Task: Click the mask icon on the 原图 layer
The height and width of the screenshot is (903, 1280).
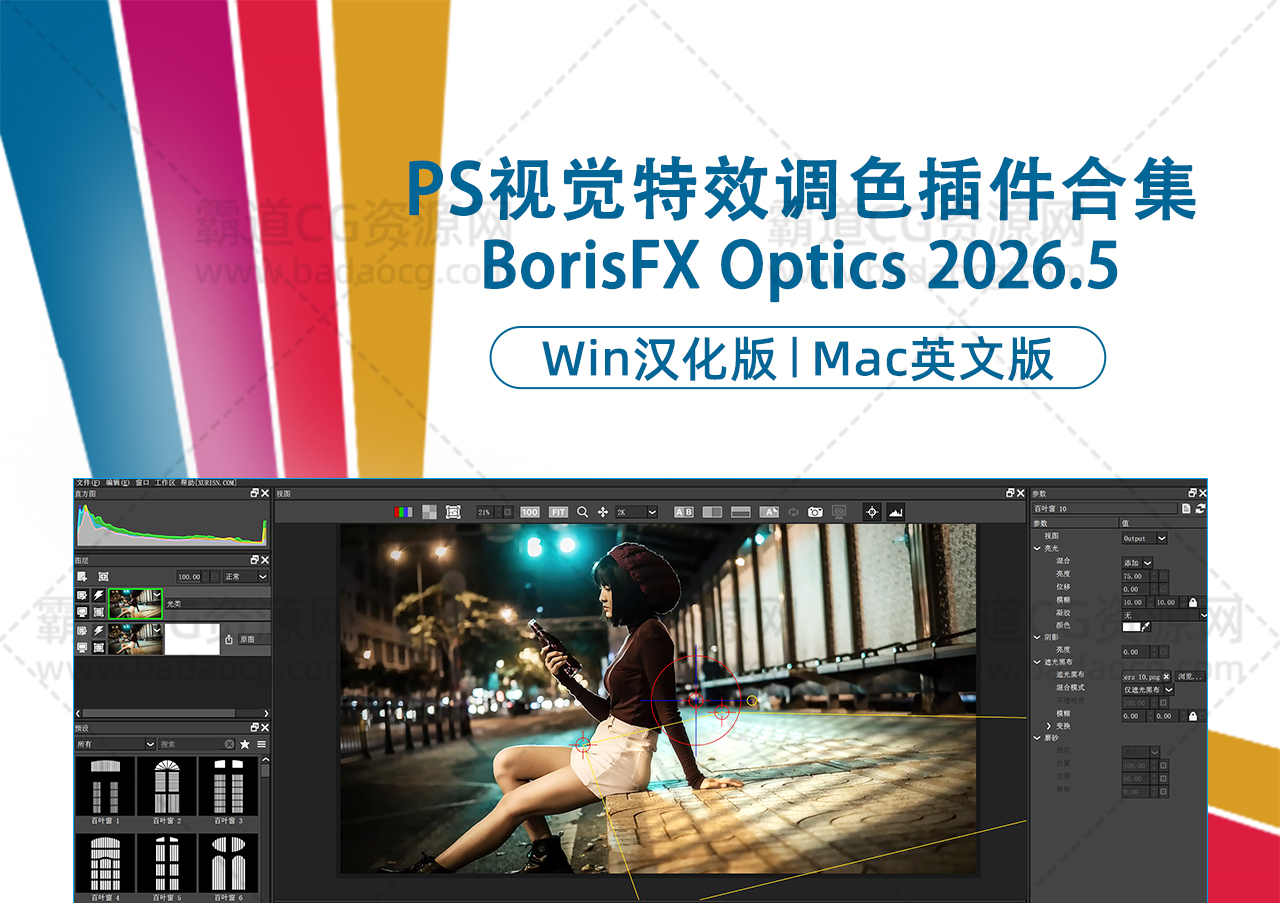Action: click(99, 647)
